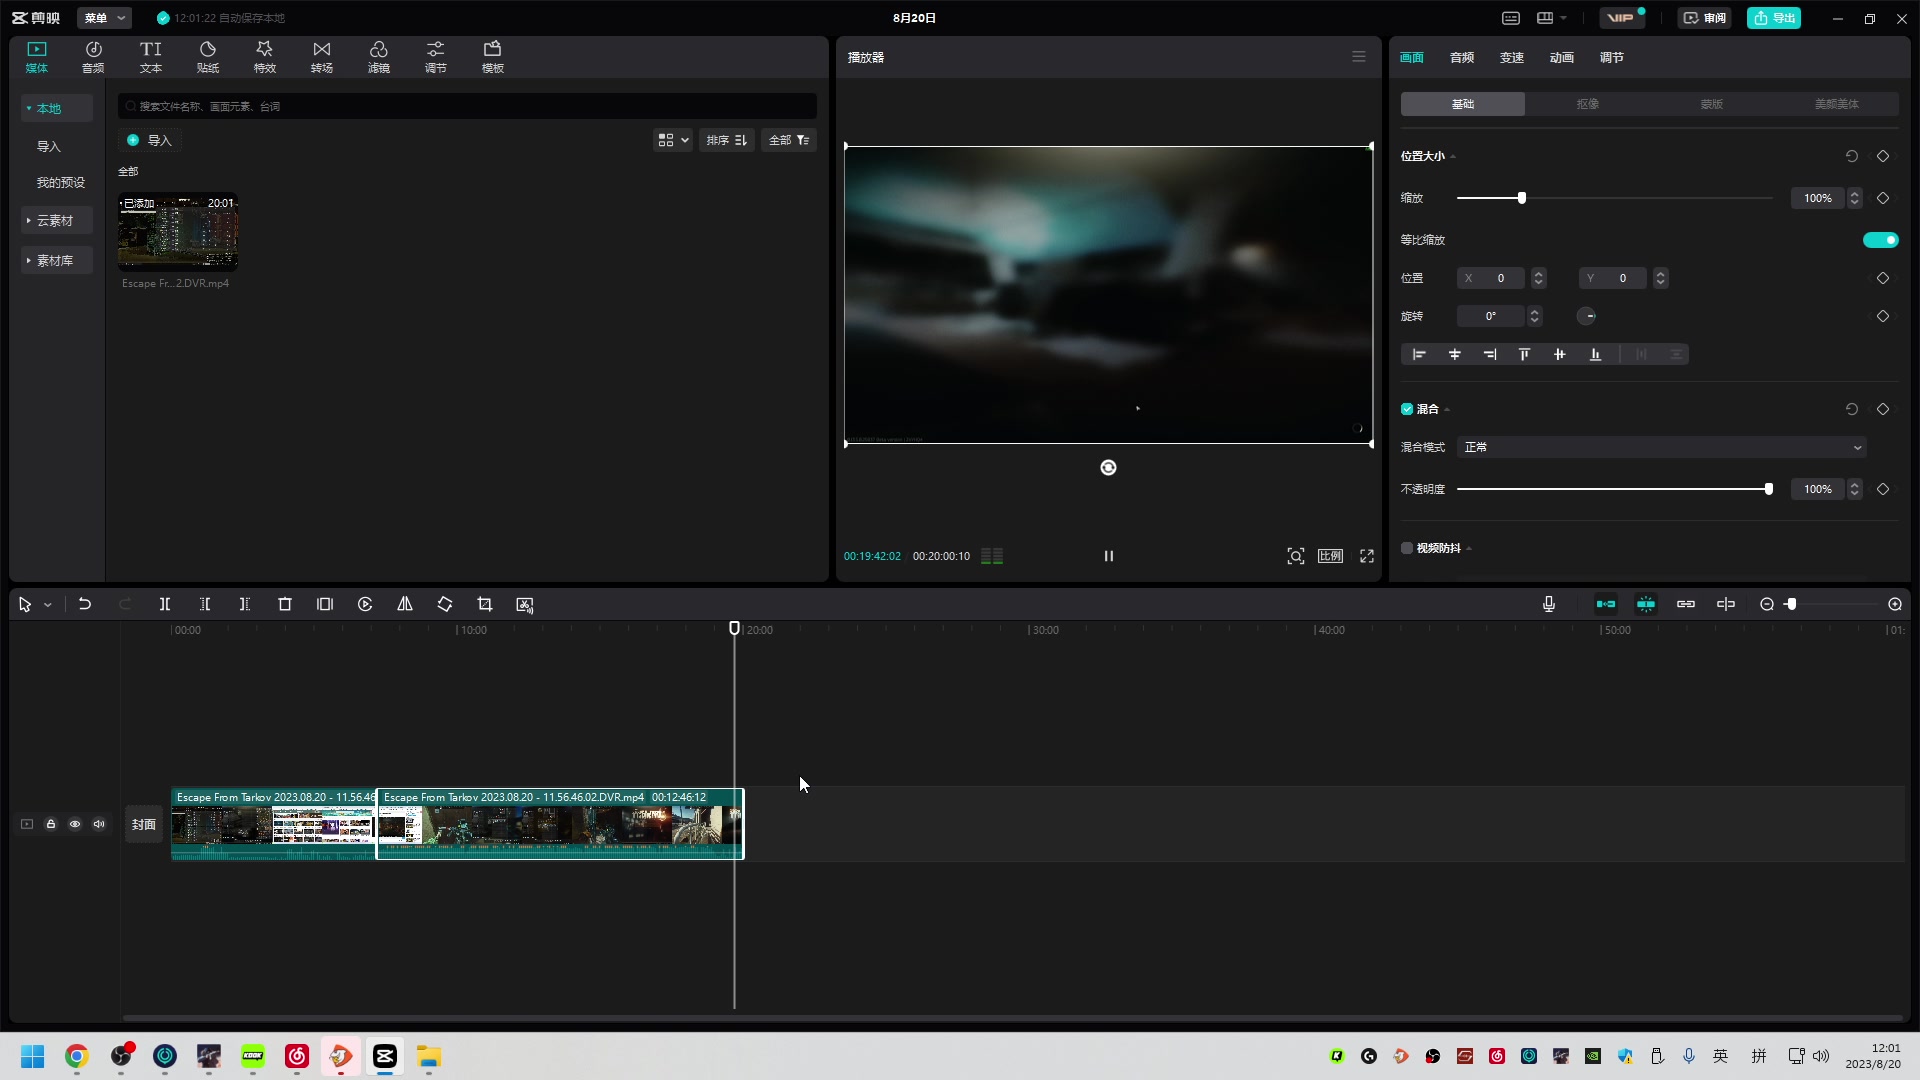
Task: Adjust the opacity (不透明度) slider handle
Action: 1769,489
